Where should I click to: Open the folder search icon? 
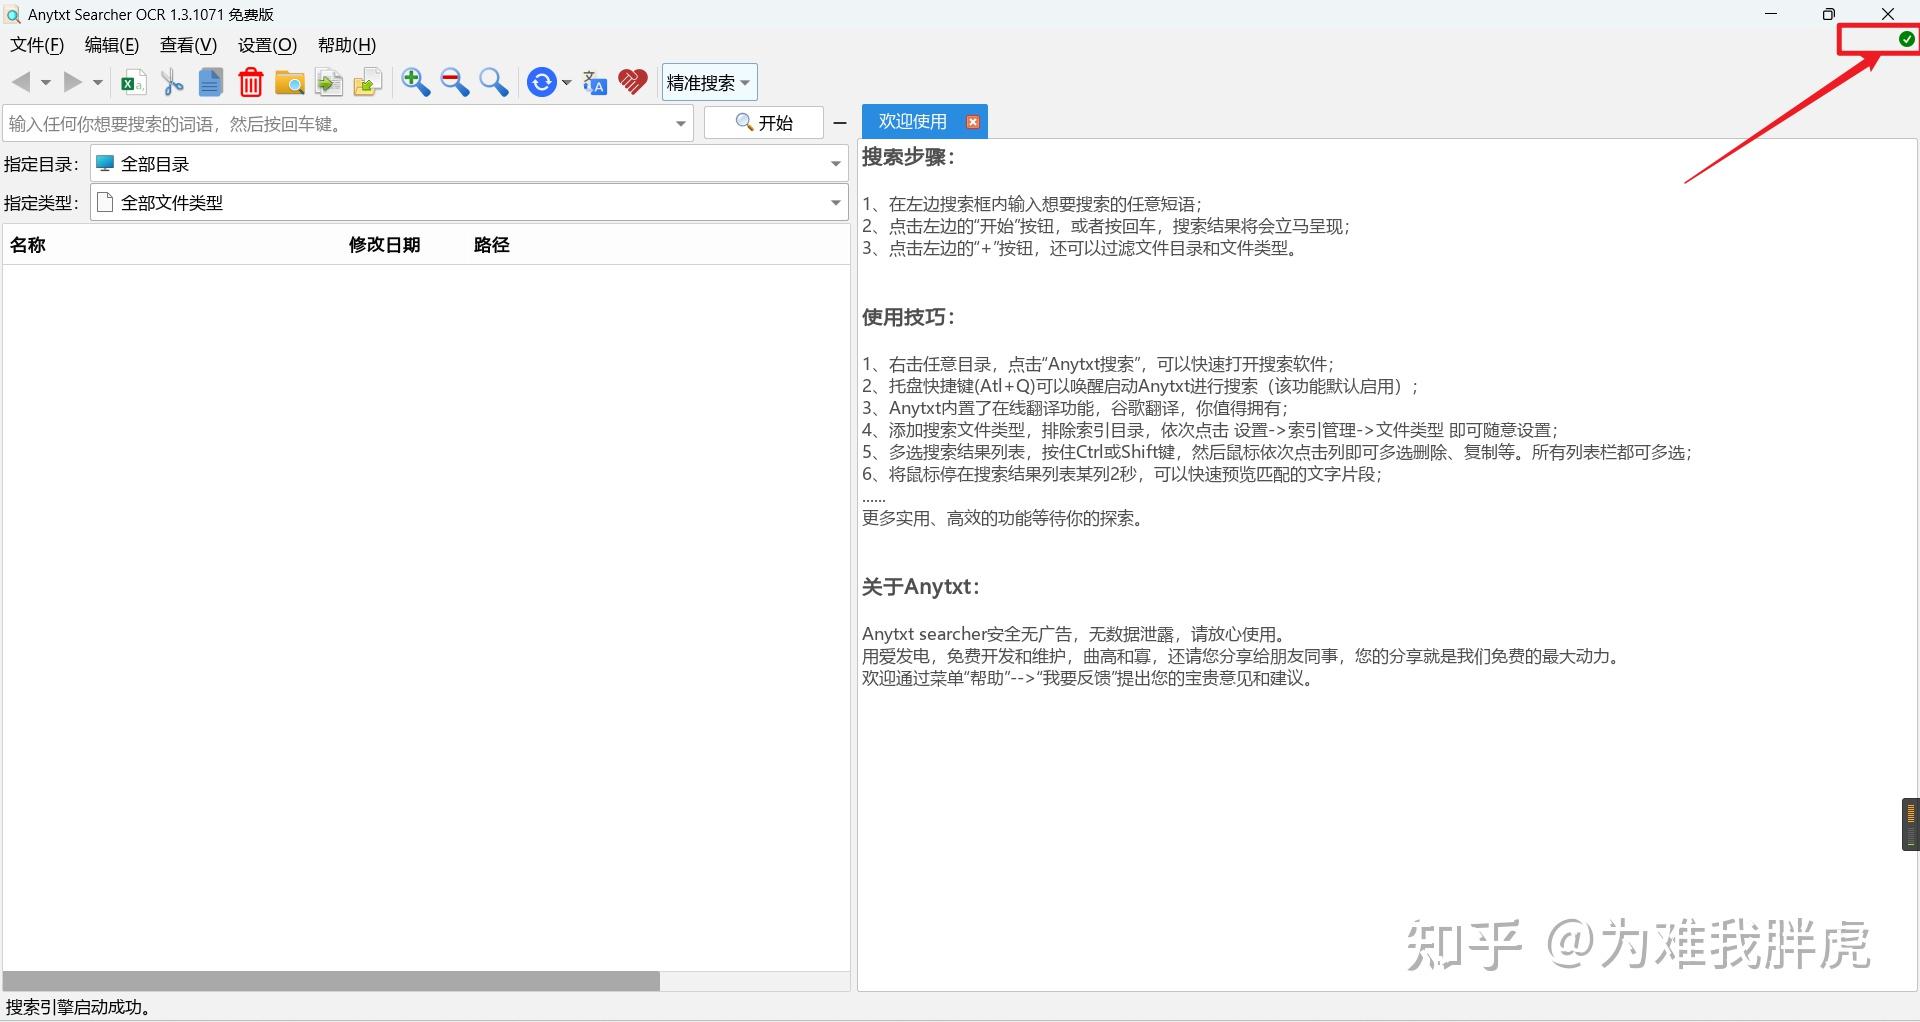coord(289,82)
